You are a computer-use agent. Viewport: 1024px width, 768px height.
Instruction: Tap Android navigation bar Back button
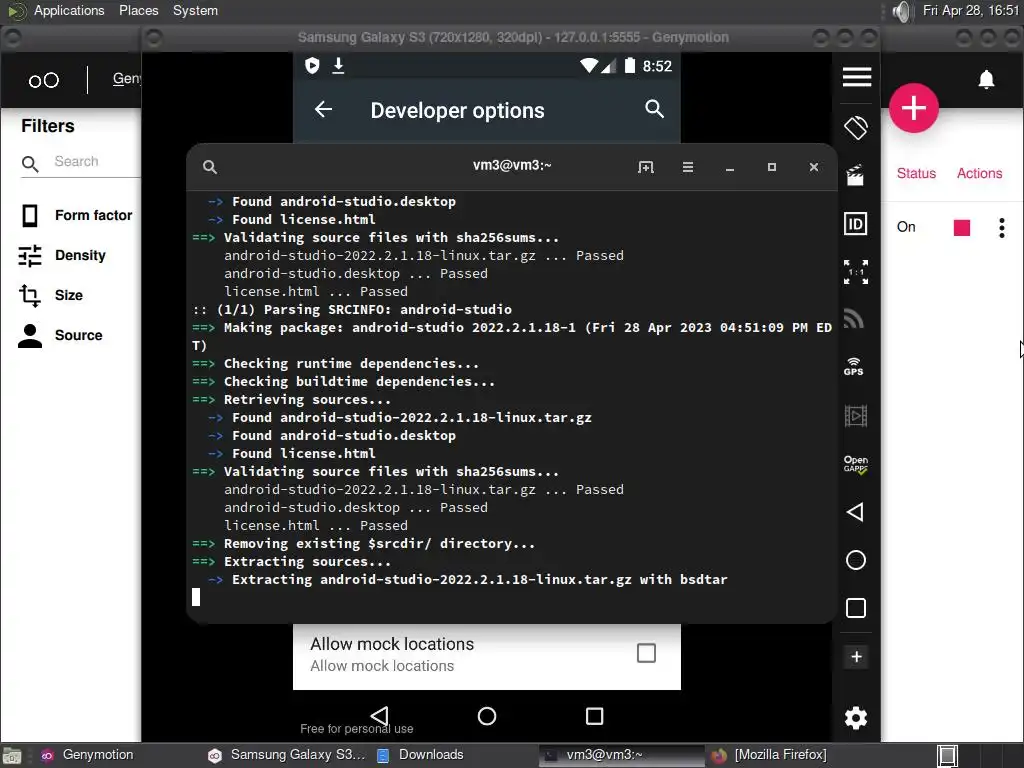pos(379,716)
